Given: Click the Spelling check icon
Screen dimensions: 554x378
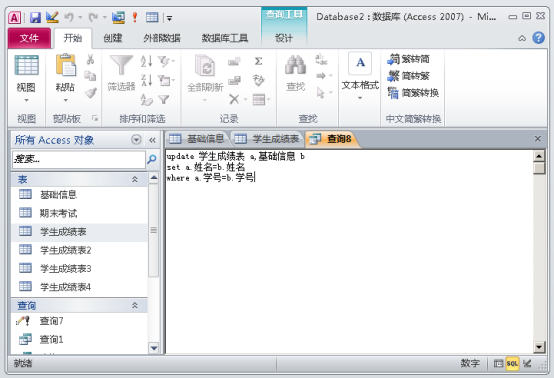Looking at the screenshot, I should pyautogui.click(x=259, y=80).
